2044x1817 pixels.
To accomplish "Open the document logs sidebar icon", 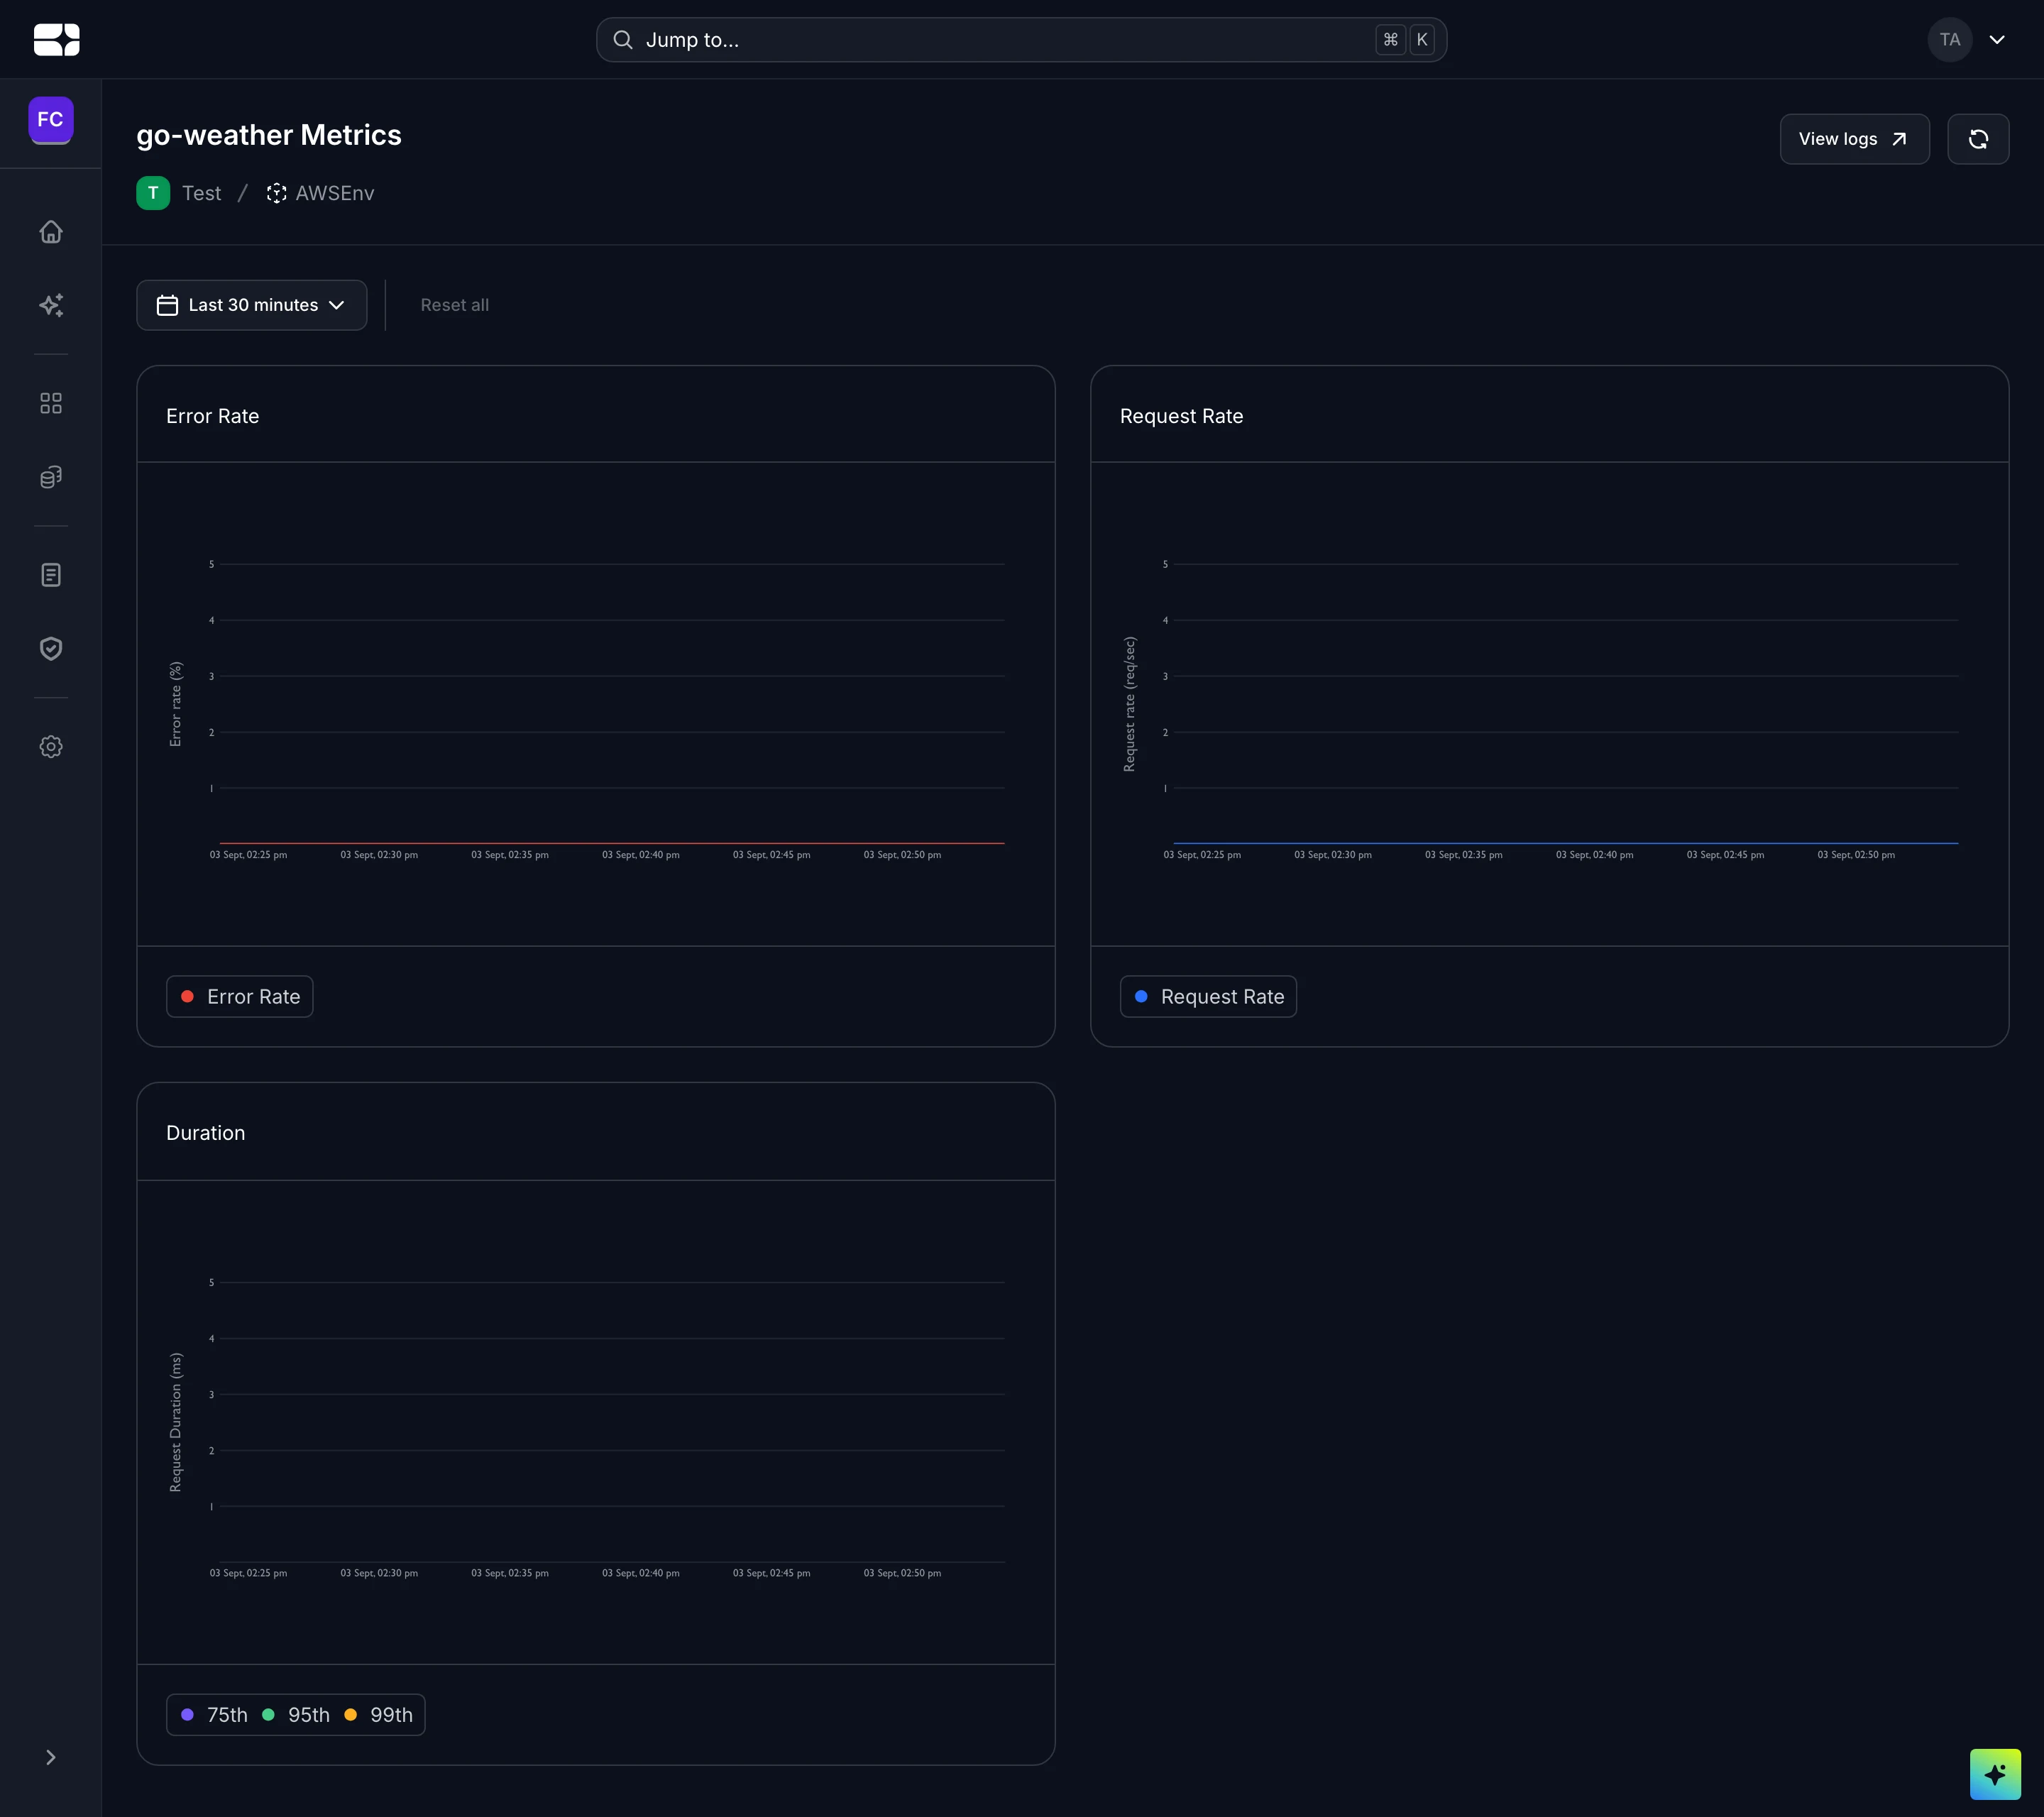I will [51, 575].
